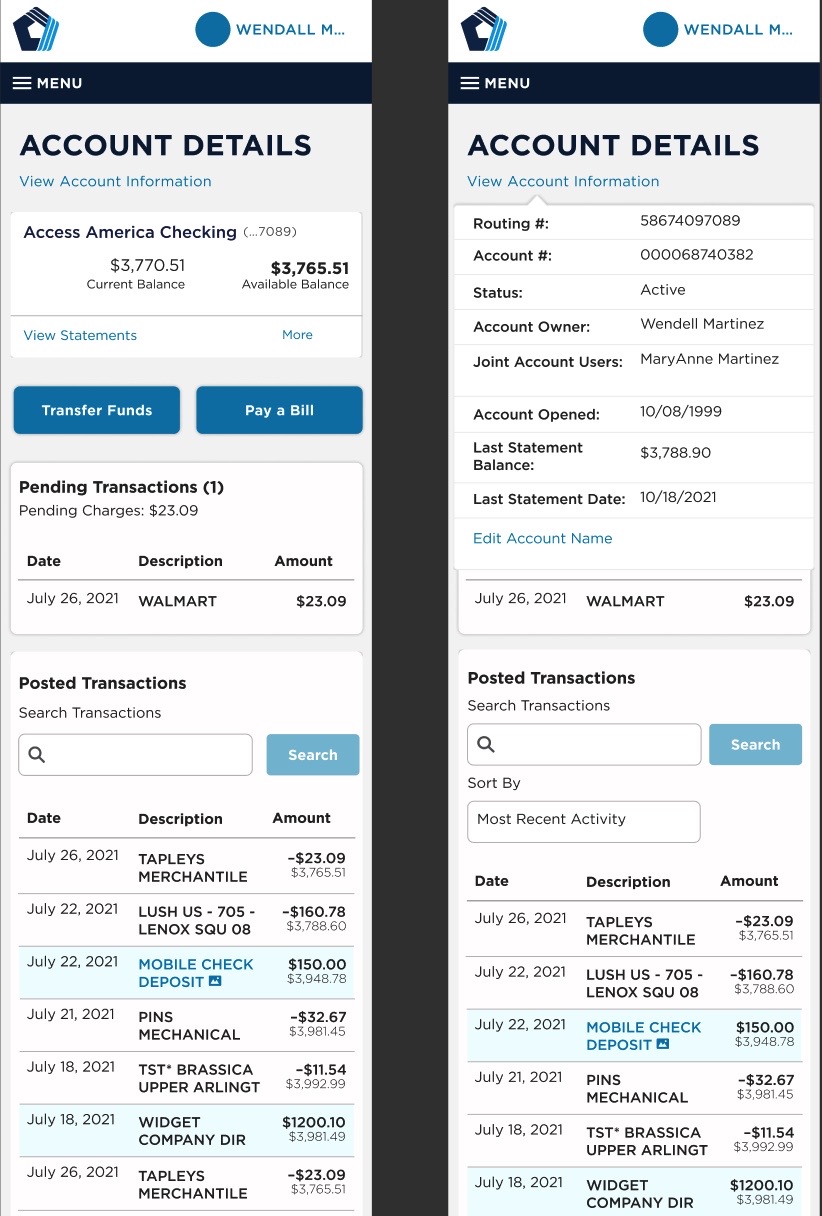Collapse View Account Information in the right screen
822x1216 pixels.
pyautogui.click(x=563, y=181)
